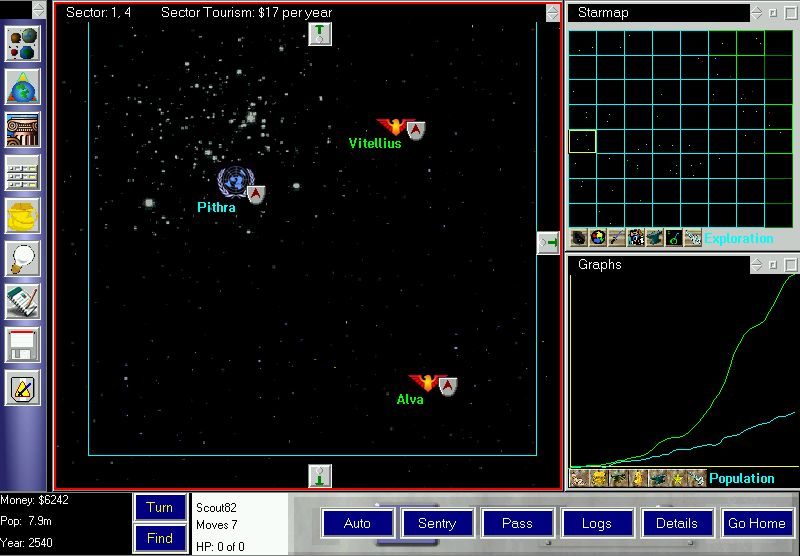The image size is (800, 556).
Task: Open the light bulb research icon
Action: [x=22, y=259]
